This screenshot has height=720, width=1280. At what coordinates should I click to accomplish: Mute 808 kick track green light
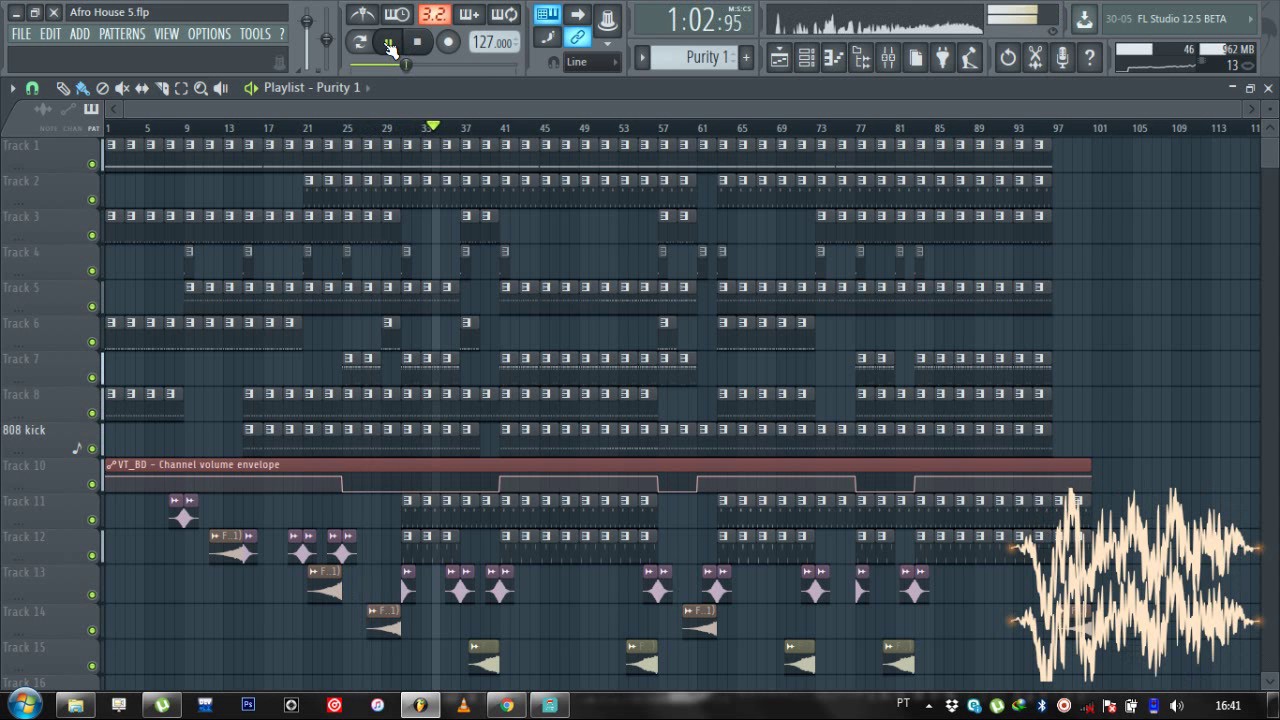pyautogui.click(x=92, y=449)
